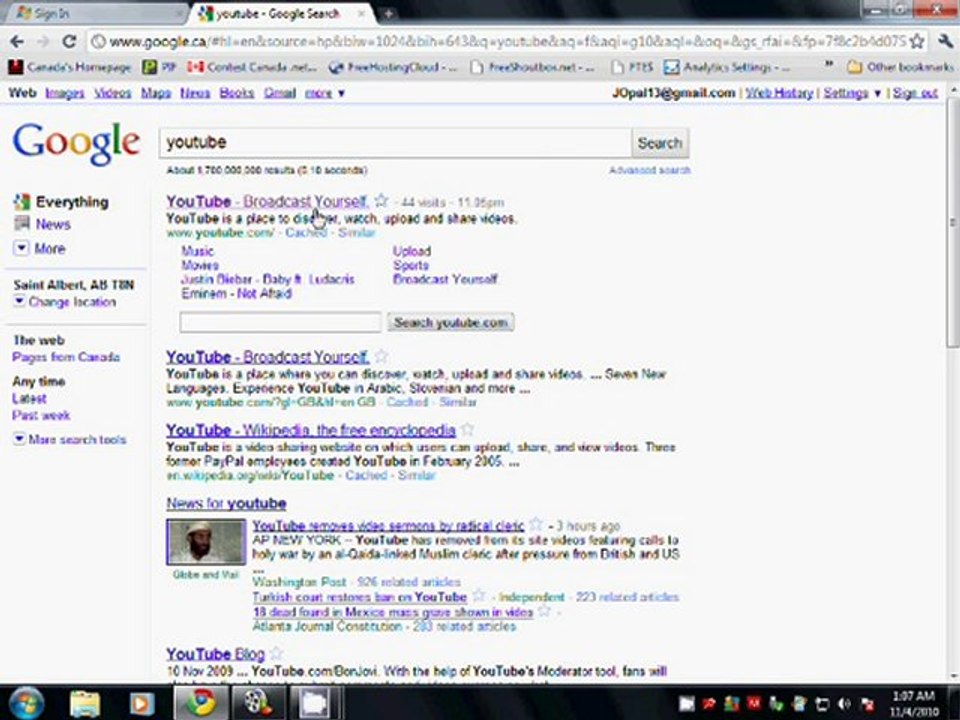This screenshot has height=720, width=960.
Task: Open Books in top navigation
Action: (x=236, y=93)
